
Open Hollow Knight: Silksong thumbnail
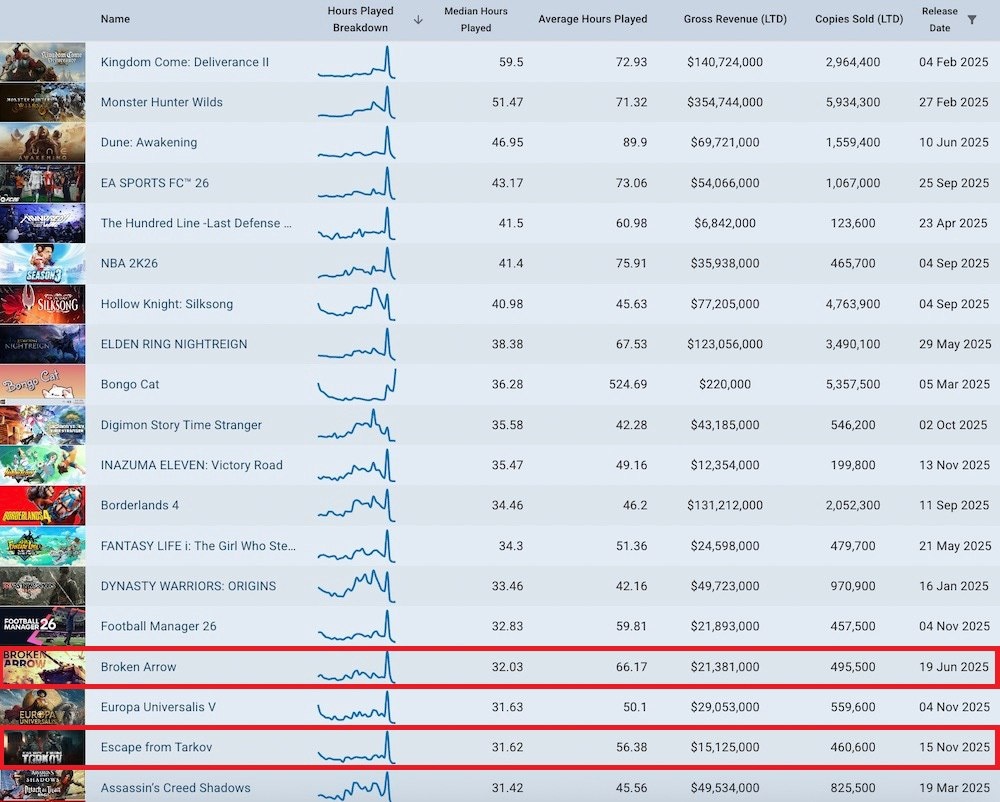click(x=43, y=304)
